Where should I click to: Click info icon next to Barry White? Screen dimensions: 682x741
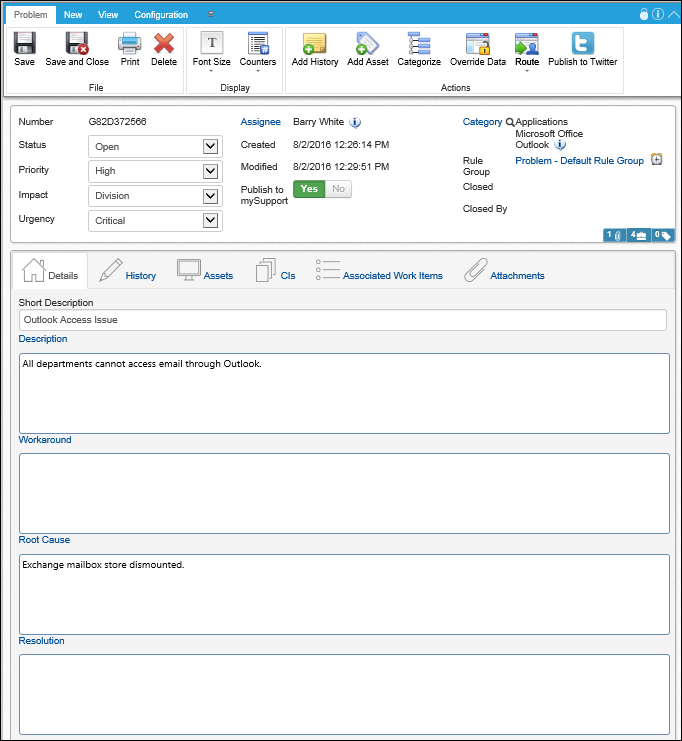pos(355,122)
